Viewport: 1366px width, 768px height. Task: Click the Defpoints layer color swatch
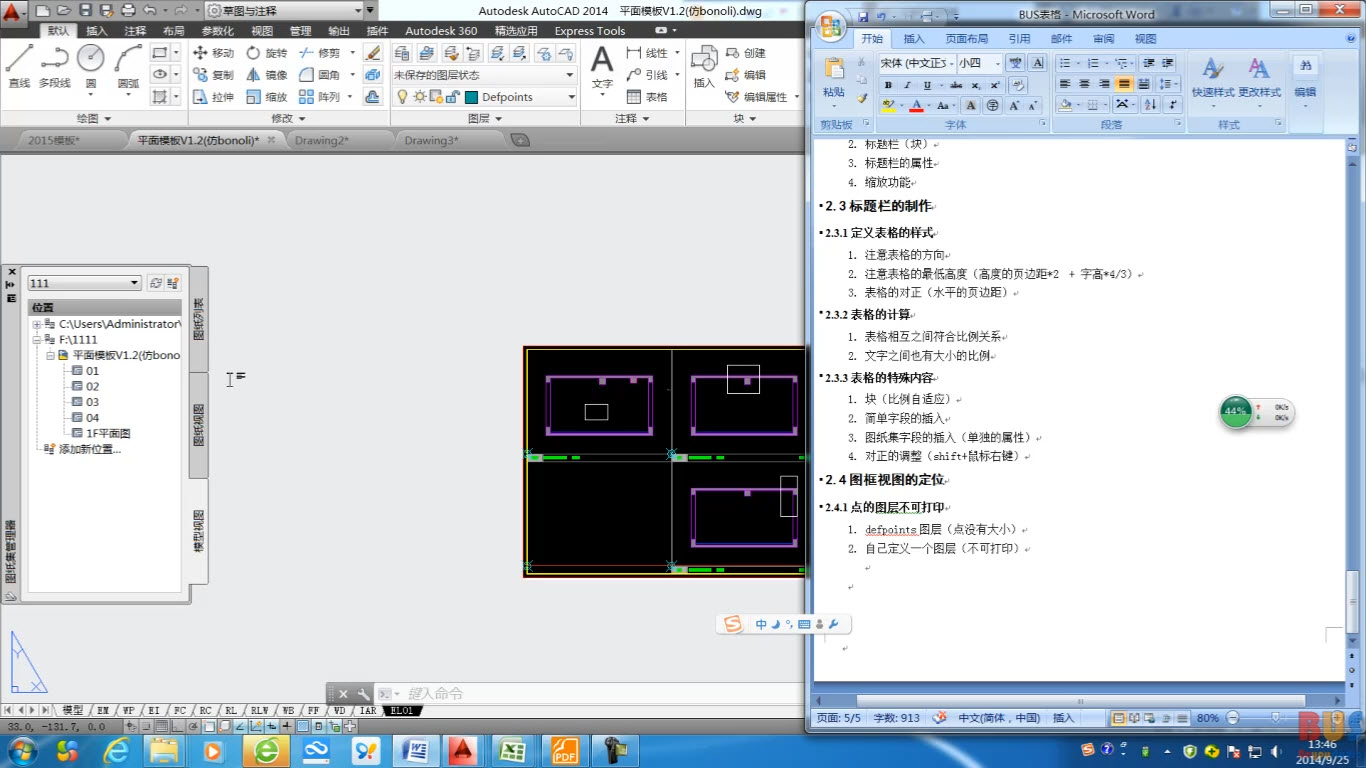pyautogui.click(x=470, y=97)
